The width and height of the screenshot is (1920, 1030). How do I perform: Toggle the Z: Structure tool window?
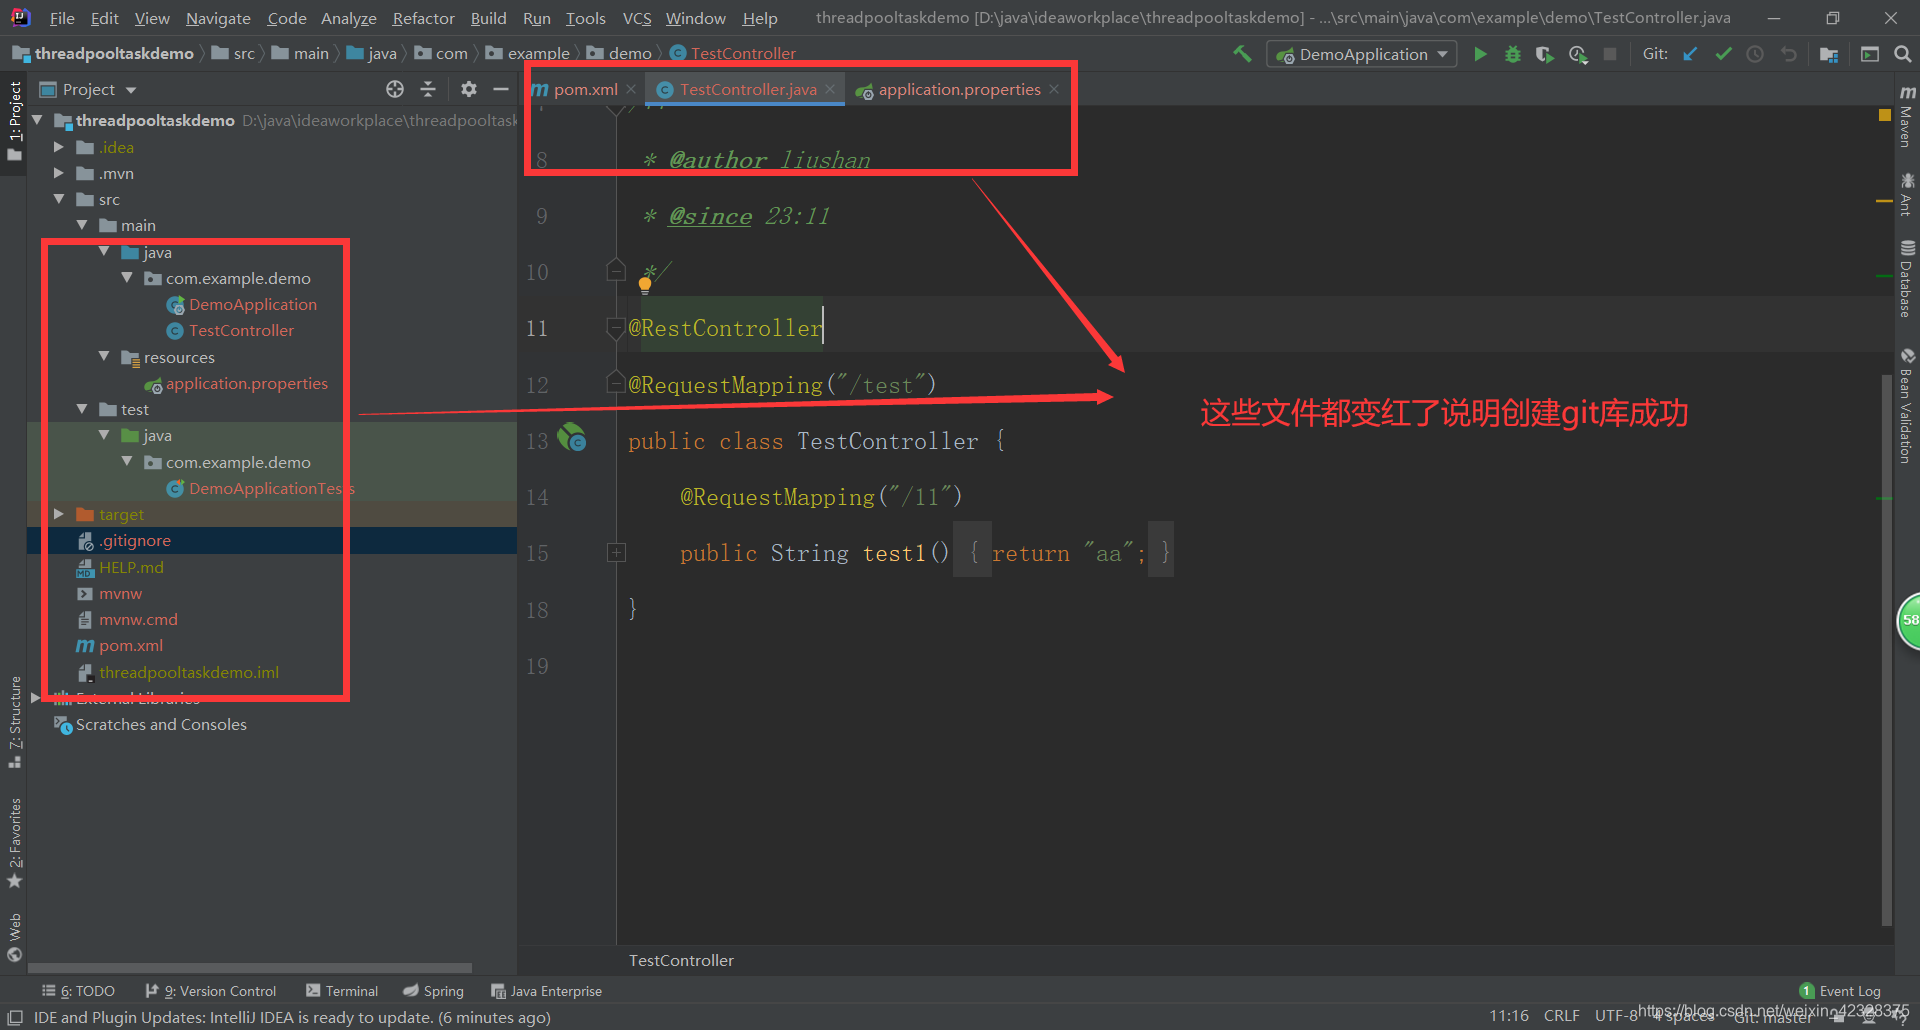coord(14,722)
